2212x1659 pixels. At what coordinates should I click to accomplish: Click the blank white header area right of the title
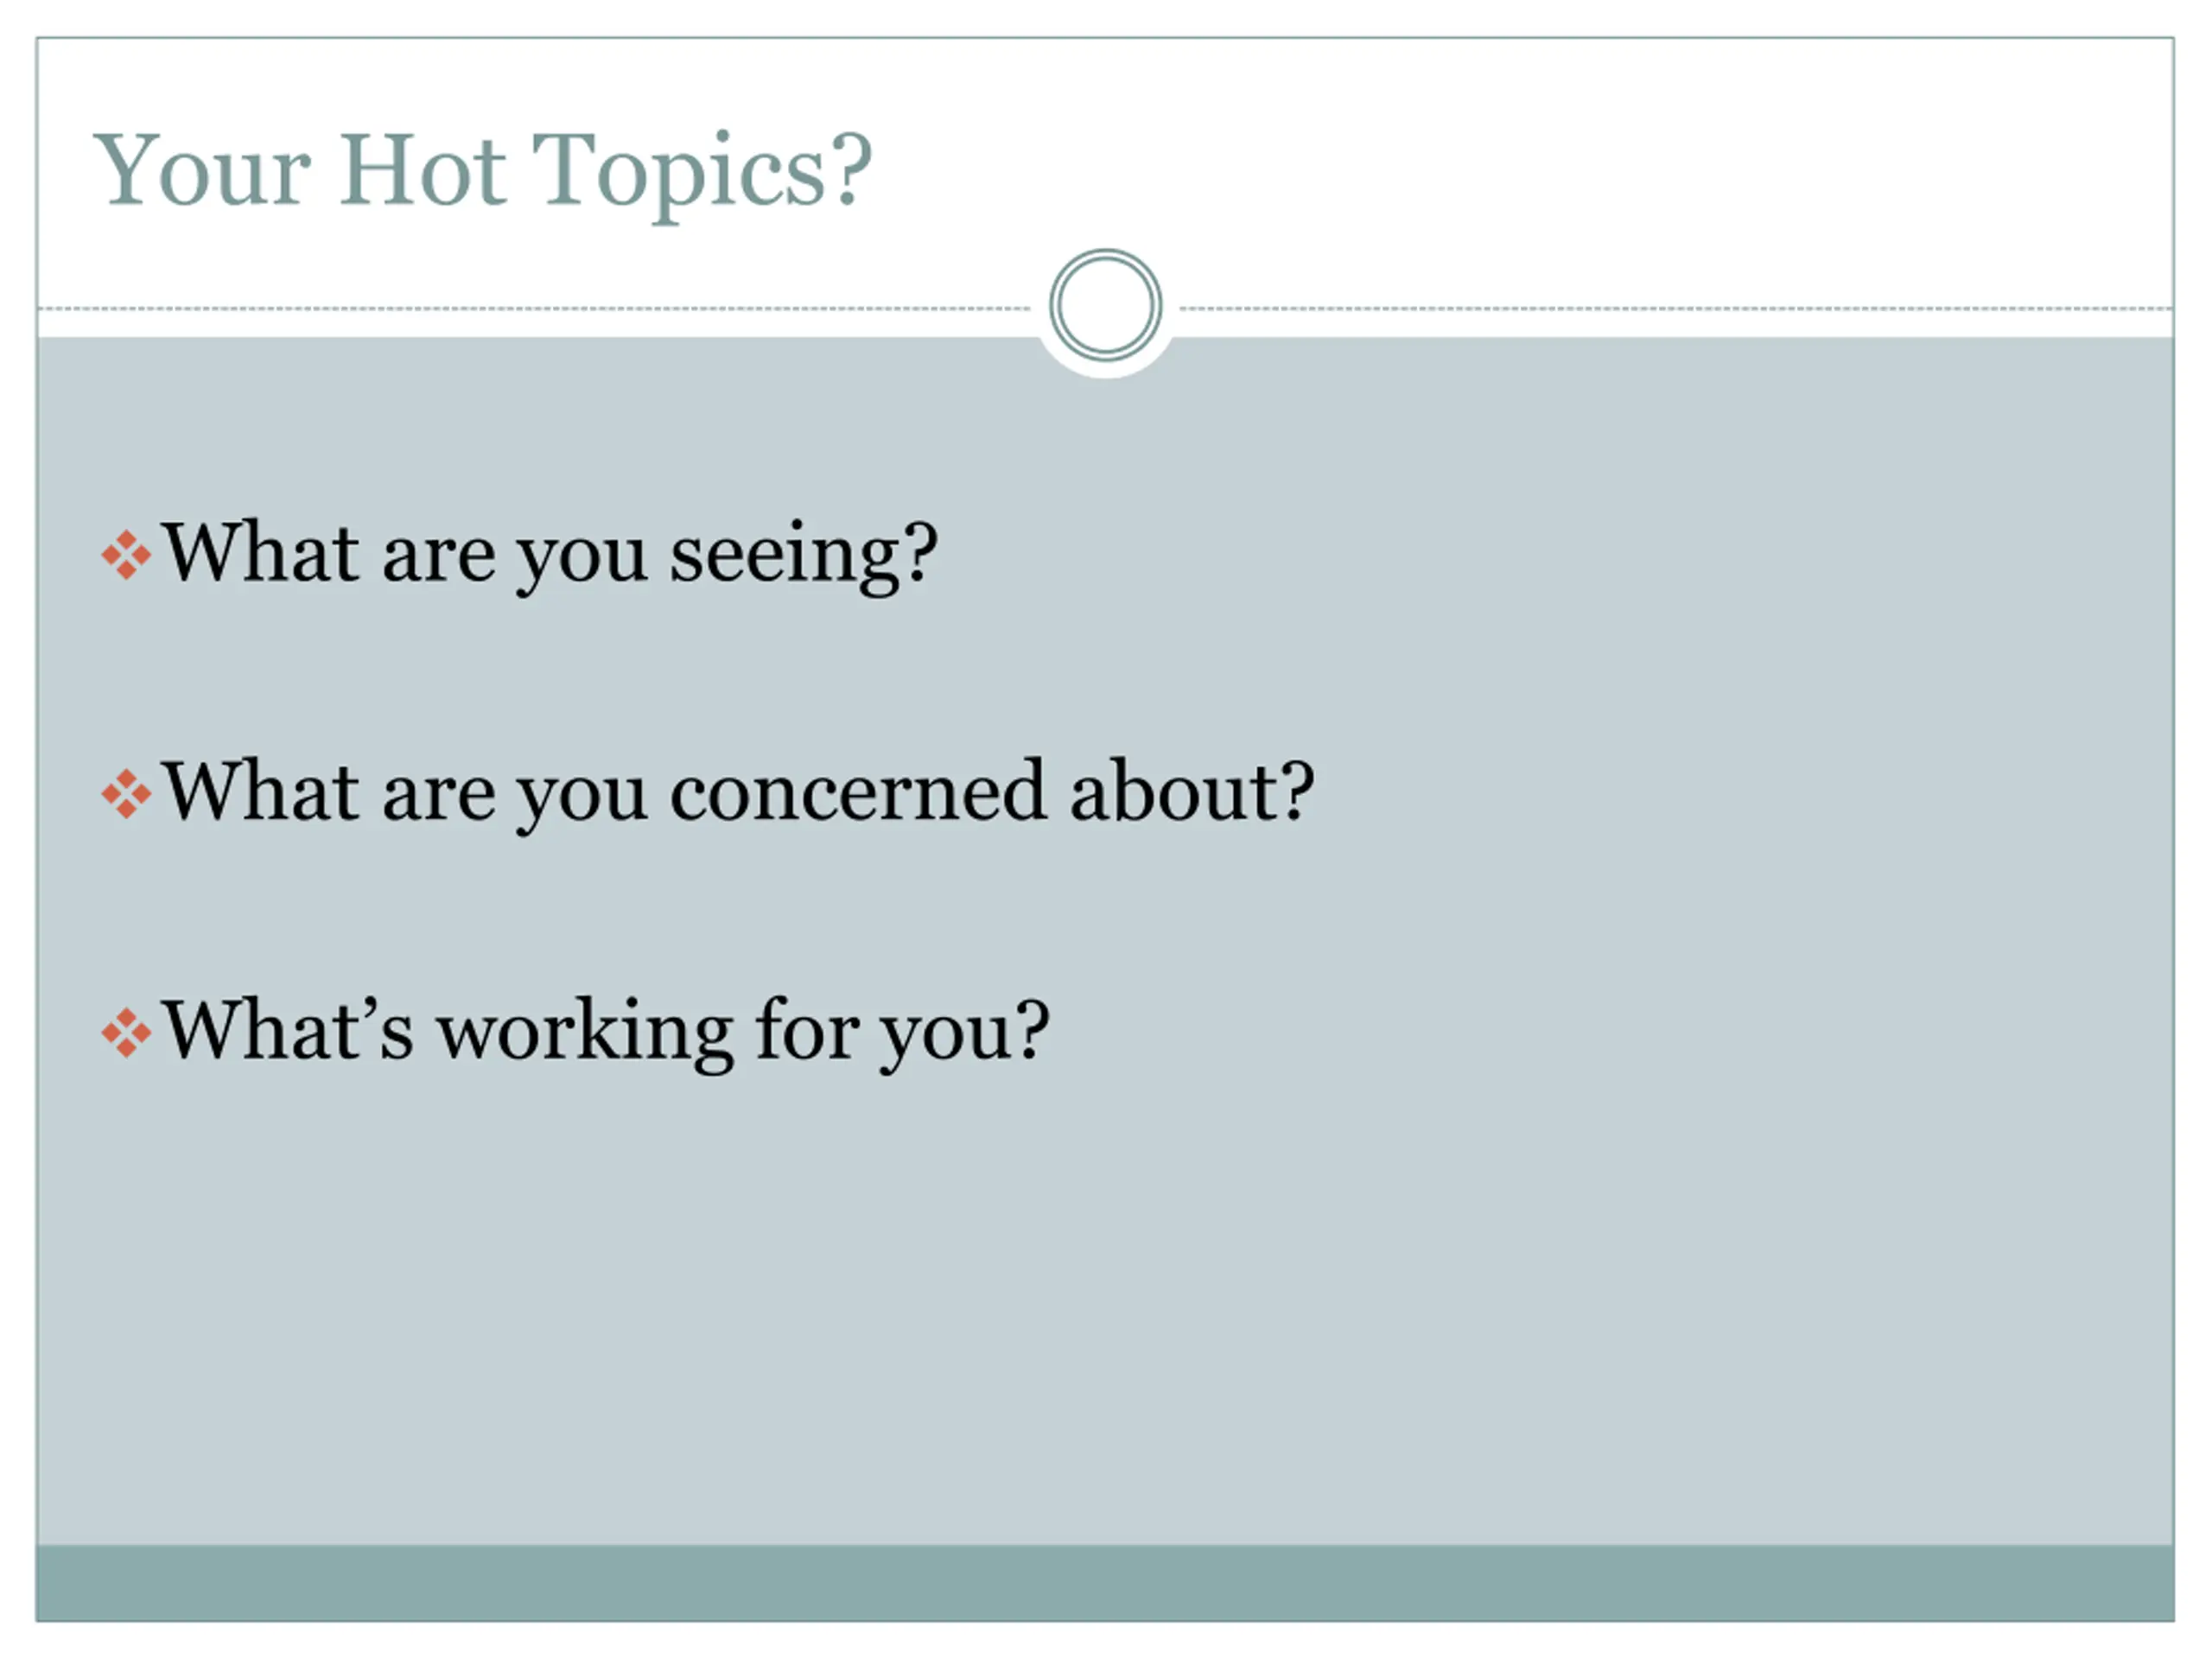click(x=1520, y=170)
